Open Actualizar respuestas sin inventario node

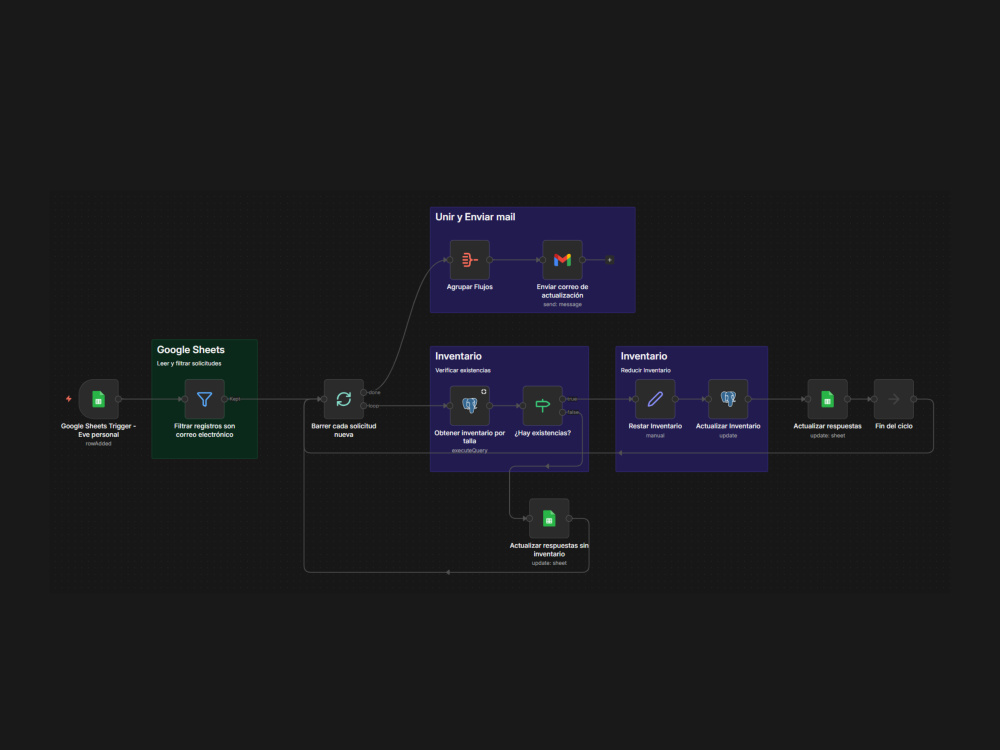click(x=548, y=518)
